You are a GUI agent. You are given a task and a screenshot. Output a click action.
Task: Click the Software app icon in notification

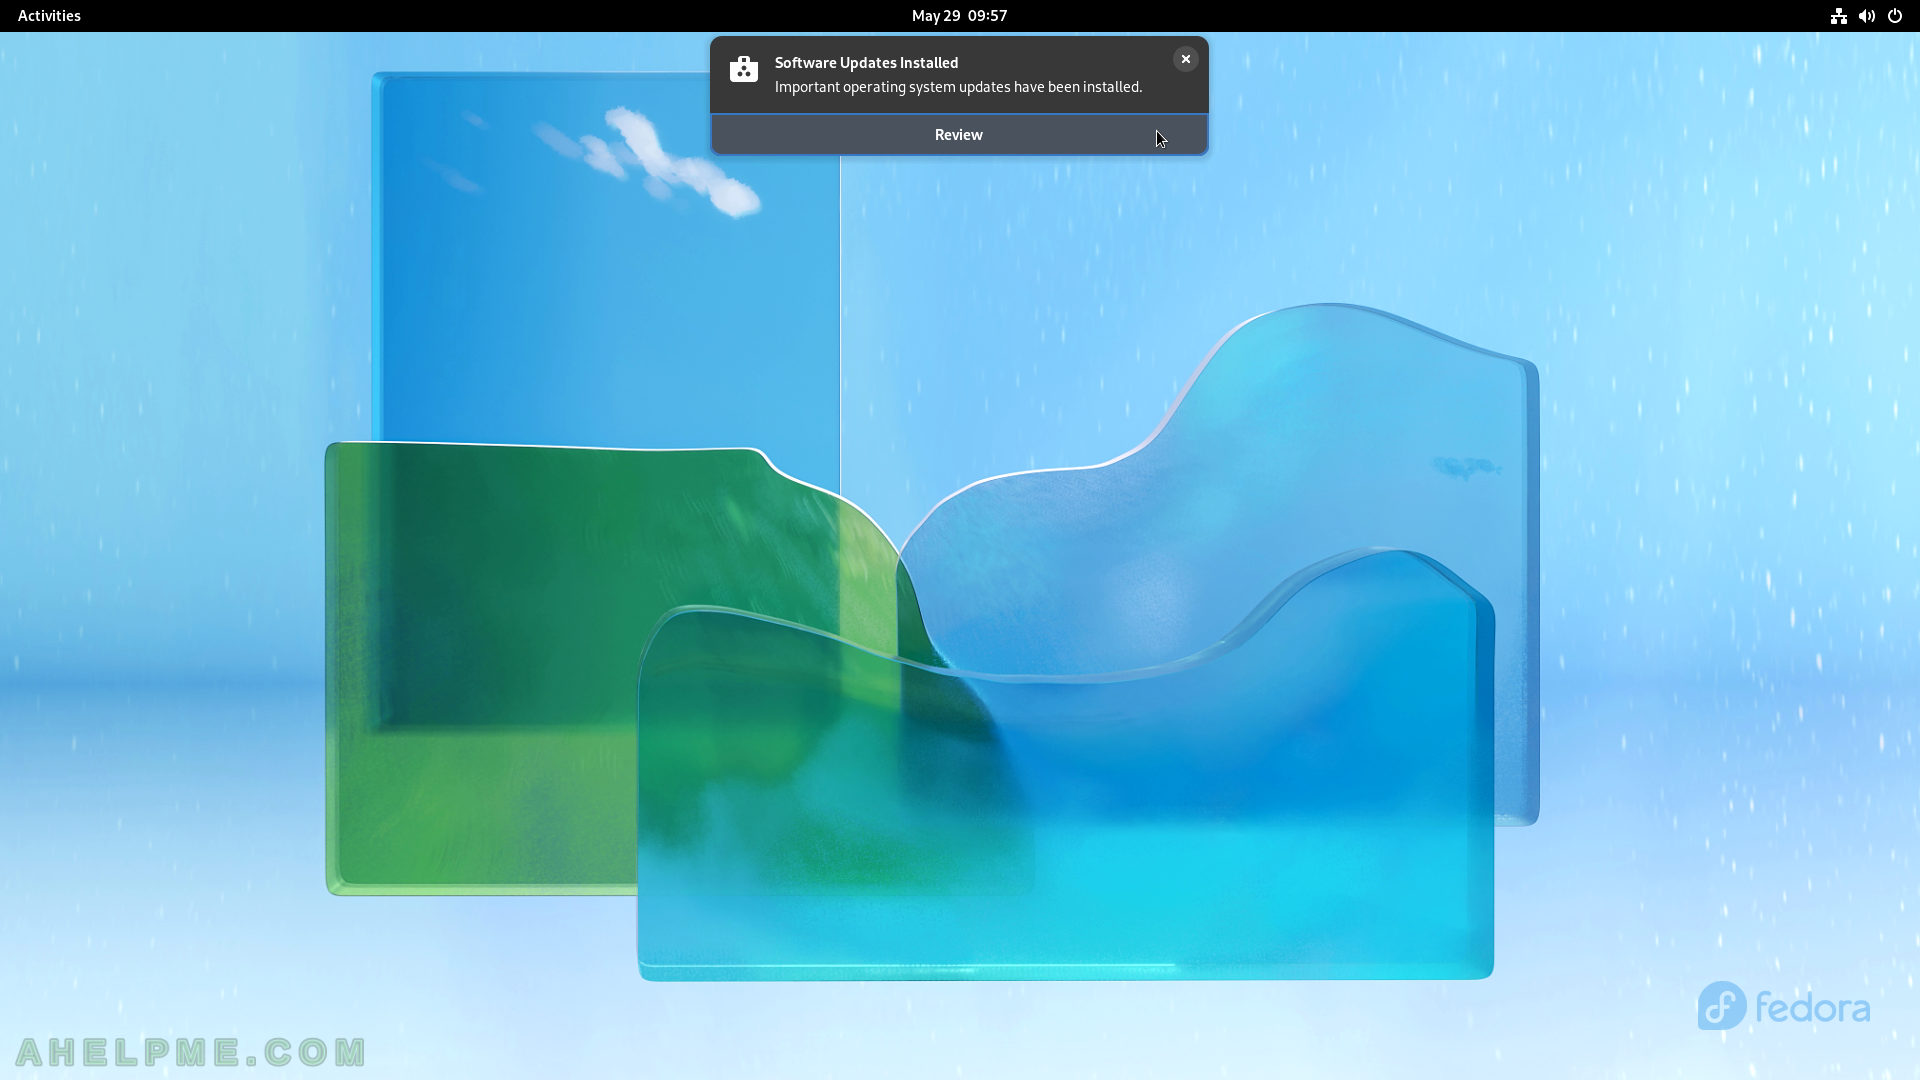click(x=744, y=69)
